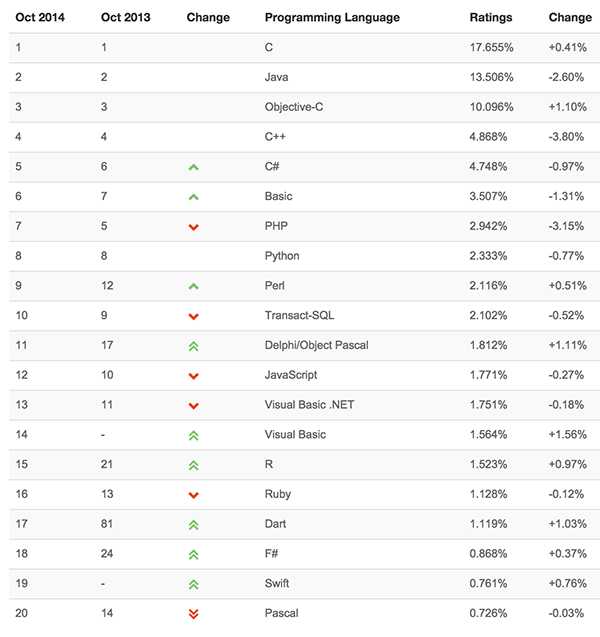Click the double green arrow in the Dart row

(x=194, y=525)
